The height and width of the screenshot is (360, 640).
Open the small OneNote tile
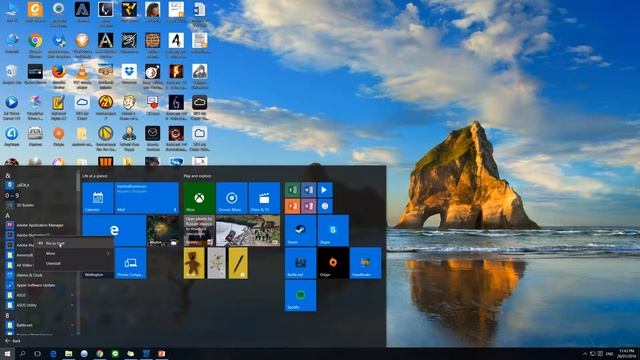(x=309, y=206)
